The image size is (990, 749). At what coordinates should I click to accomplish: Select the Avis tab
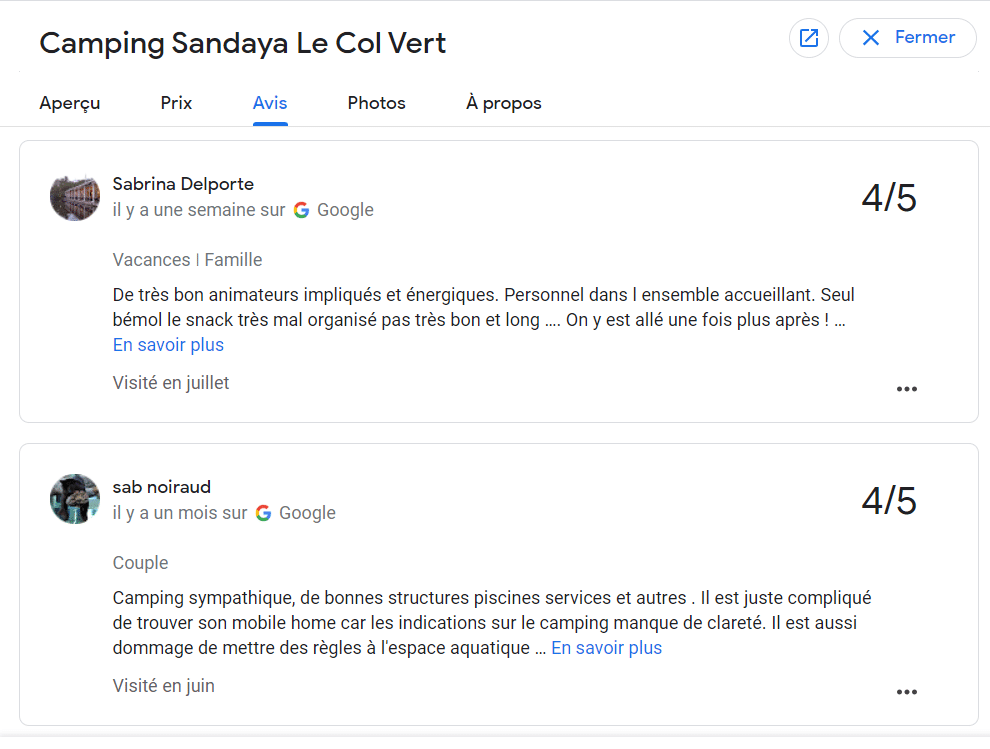270,103
